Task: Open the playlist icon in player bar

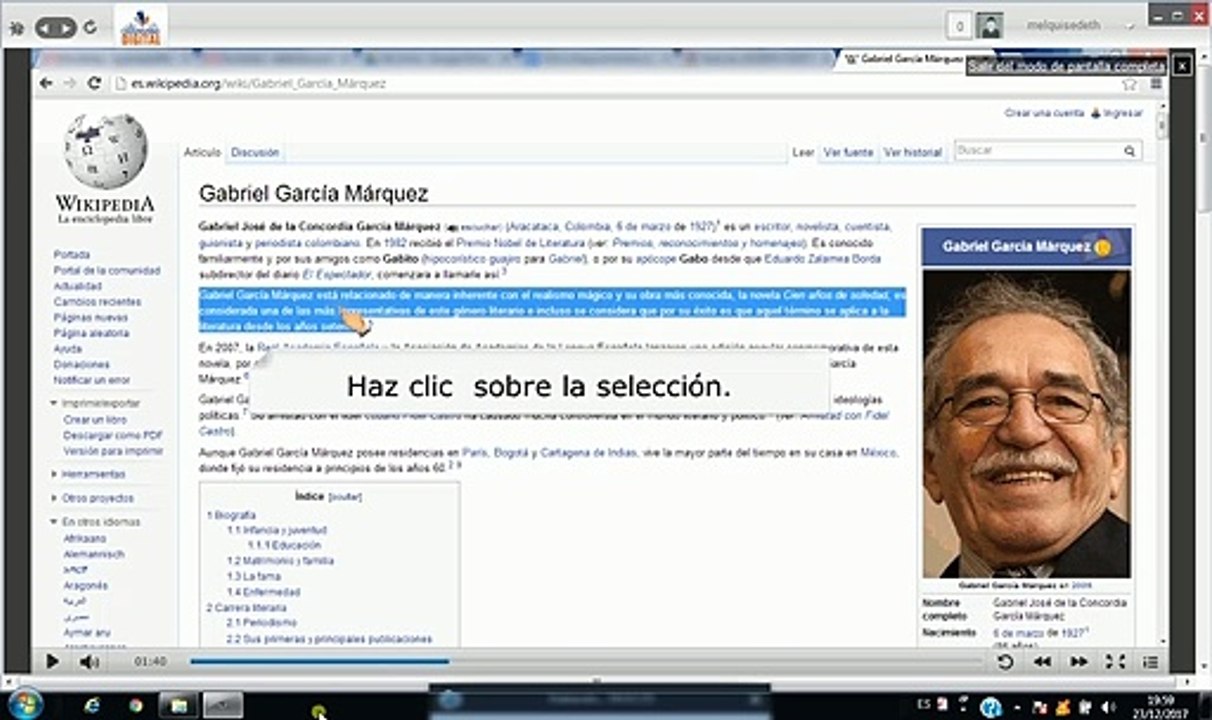Action: coord(1151,661)
